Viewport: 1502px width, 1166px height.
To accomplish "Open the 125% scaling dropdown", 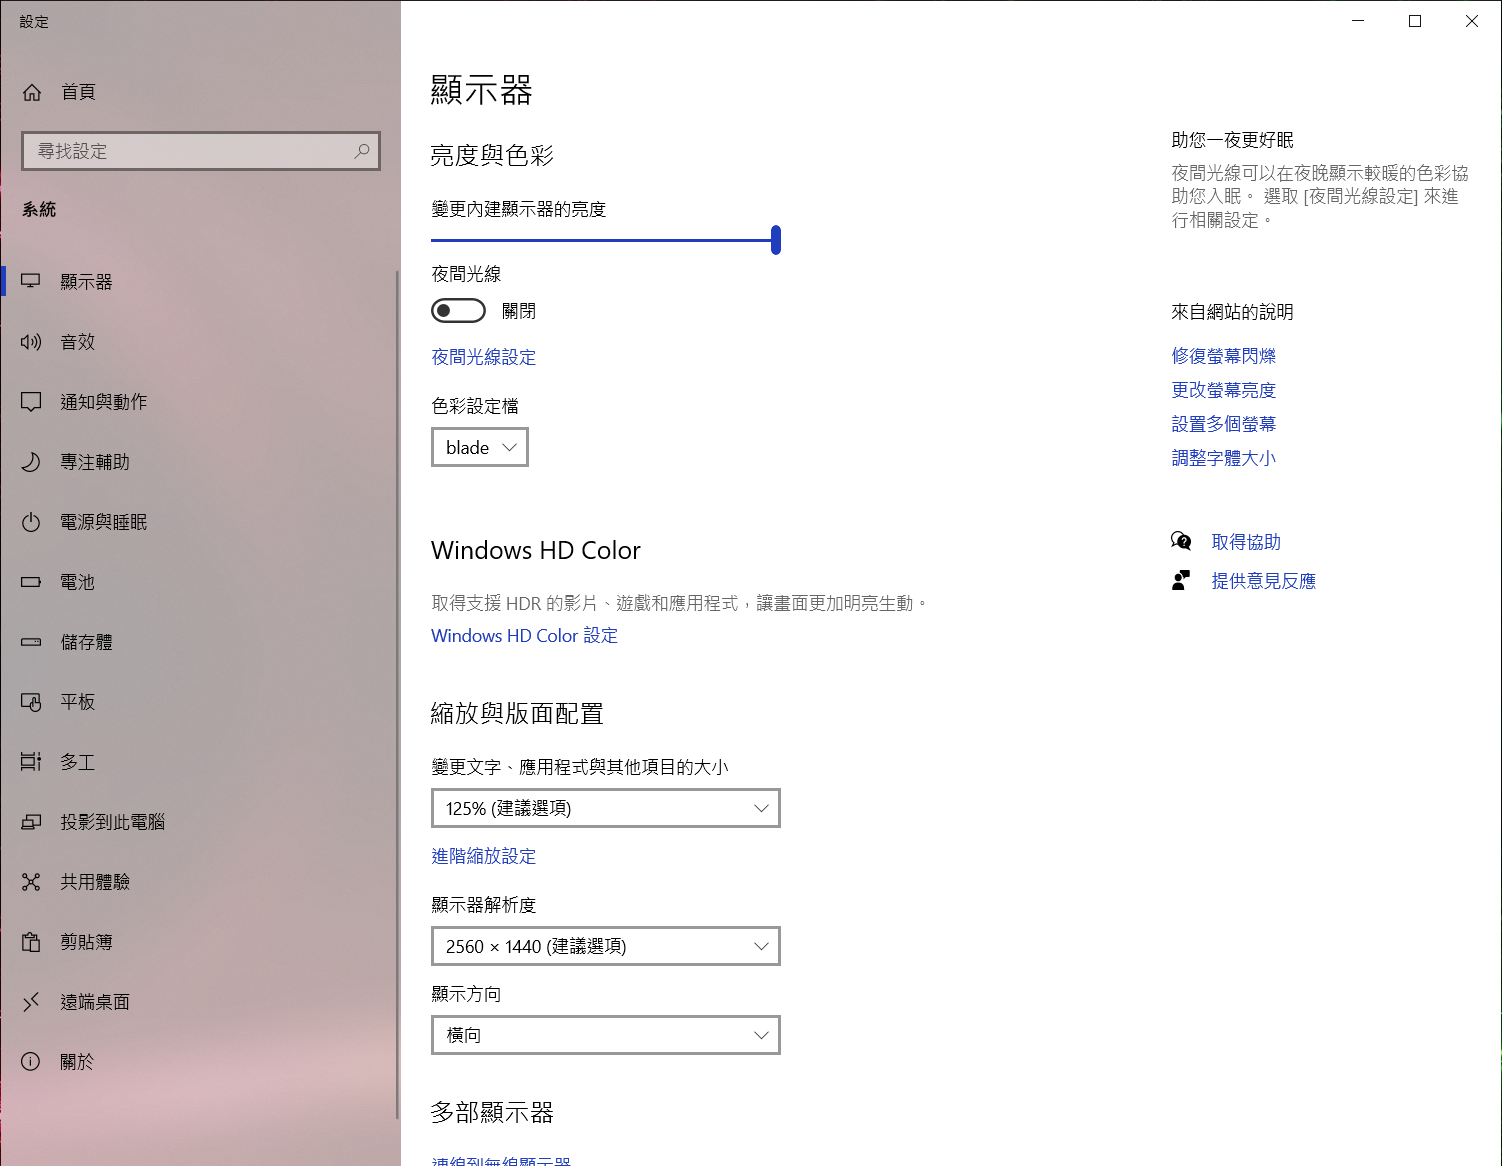I will [x=605, y=808].
